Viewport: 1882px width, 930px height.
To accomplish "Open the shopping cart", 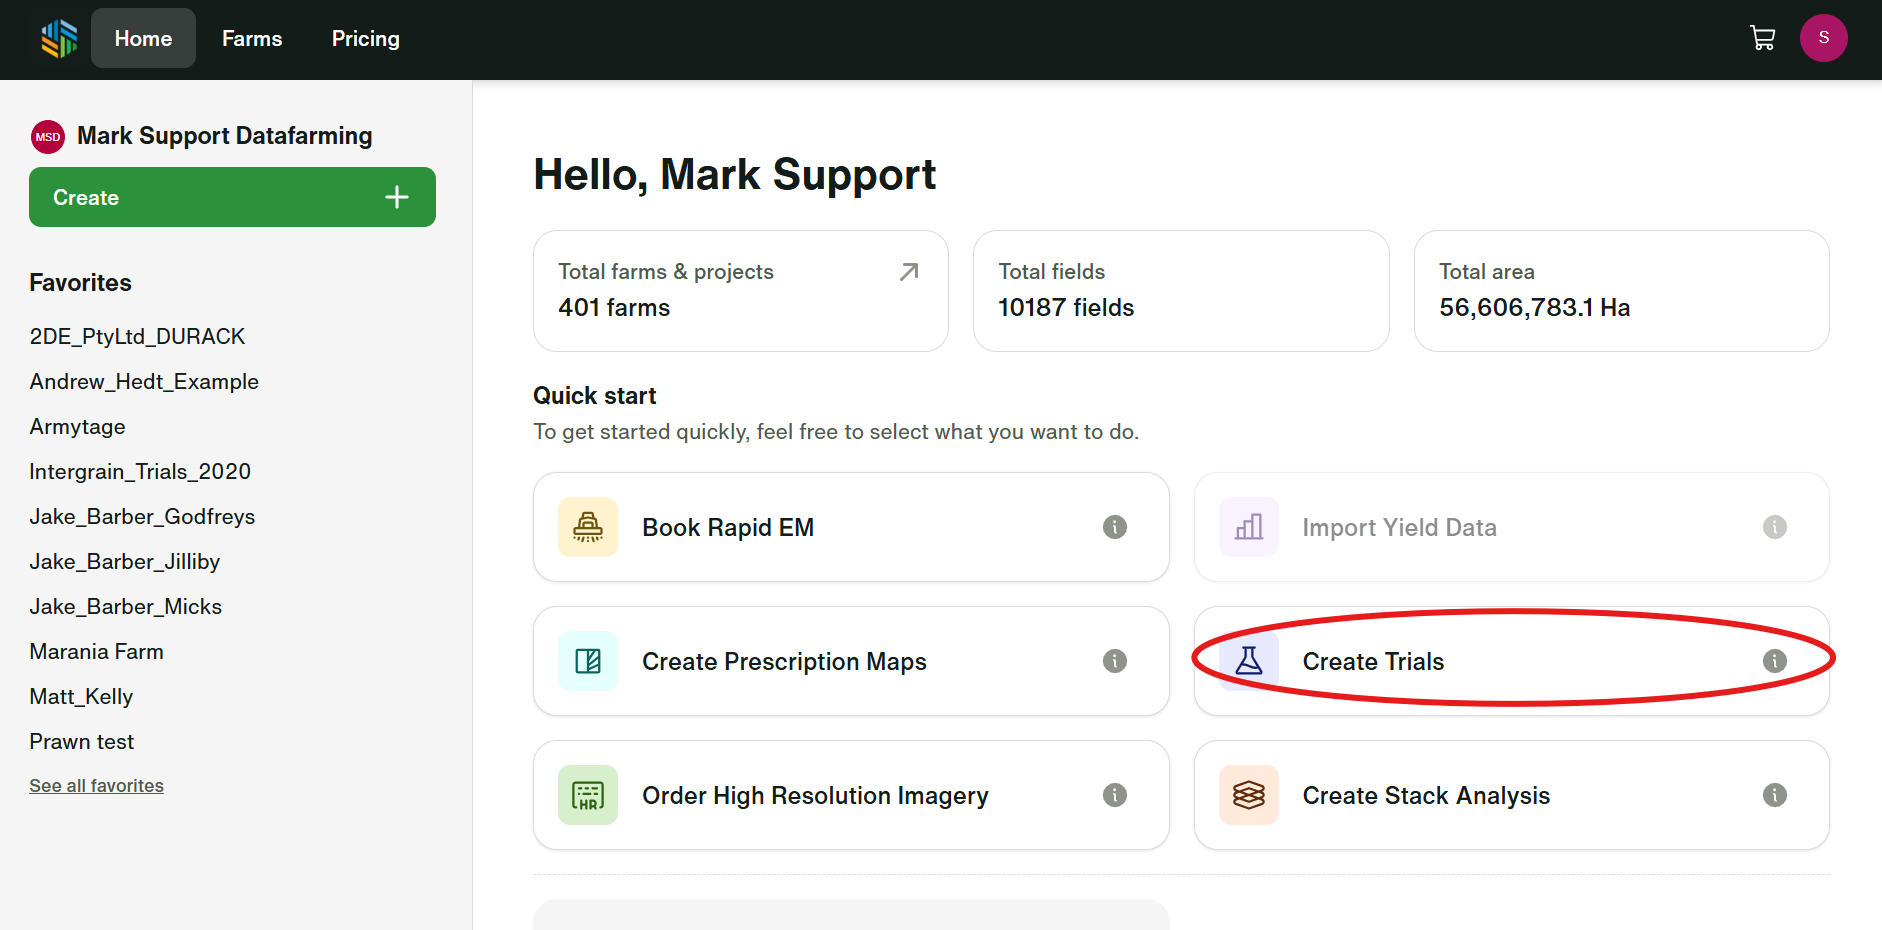I will (x=1762, y=39).
